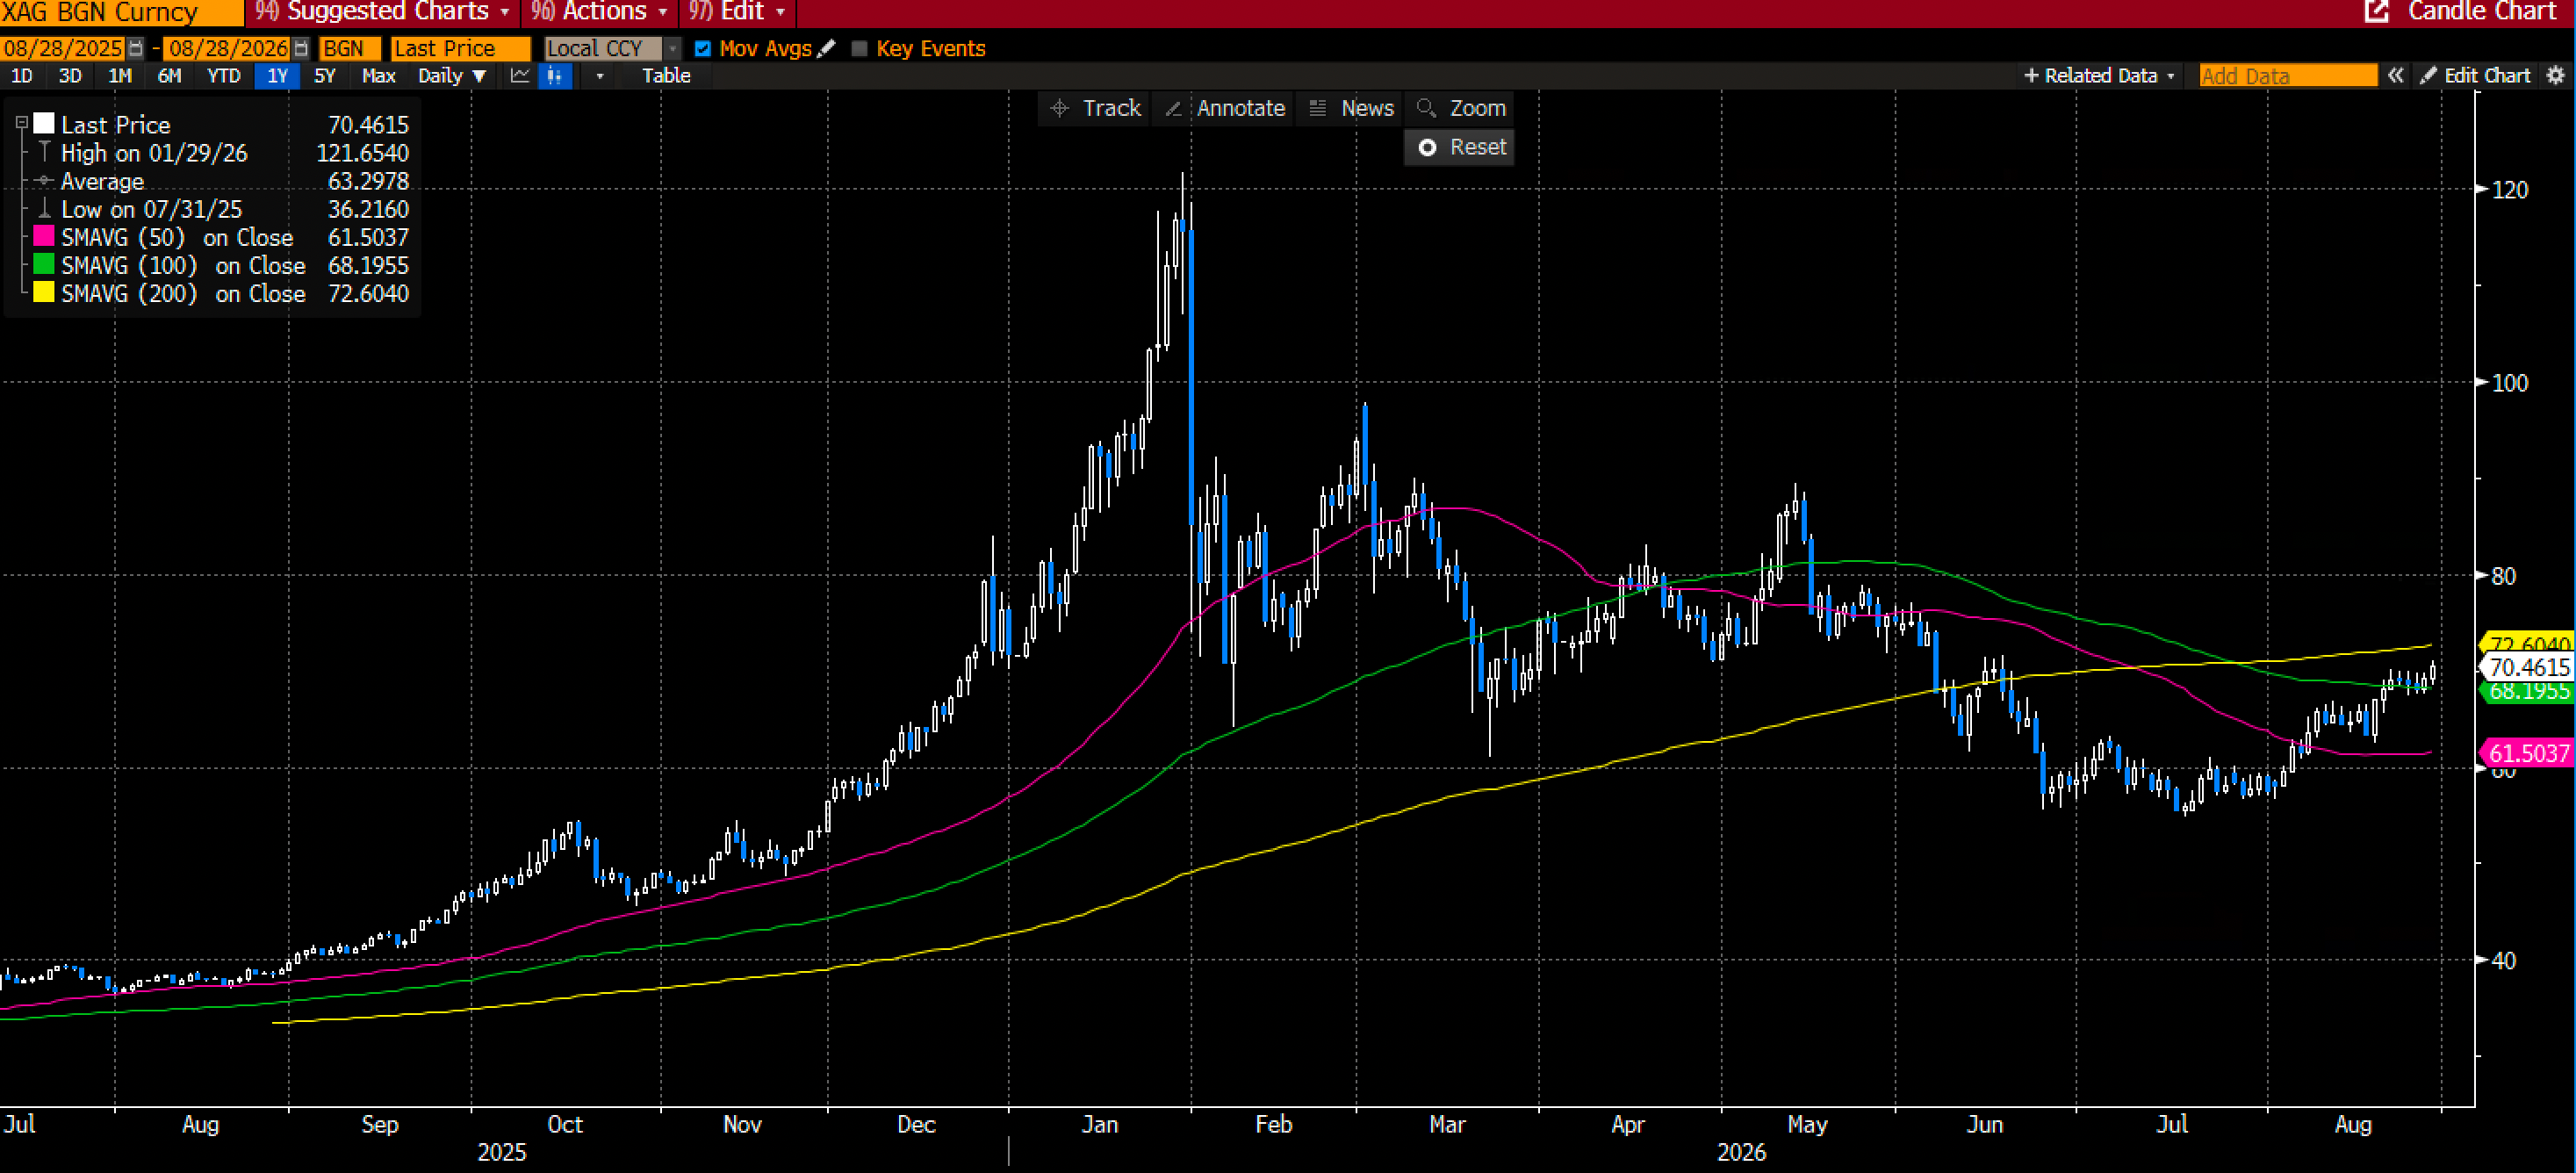Click the "SMAVG (200) on Close" legend text

(183, 293)
